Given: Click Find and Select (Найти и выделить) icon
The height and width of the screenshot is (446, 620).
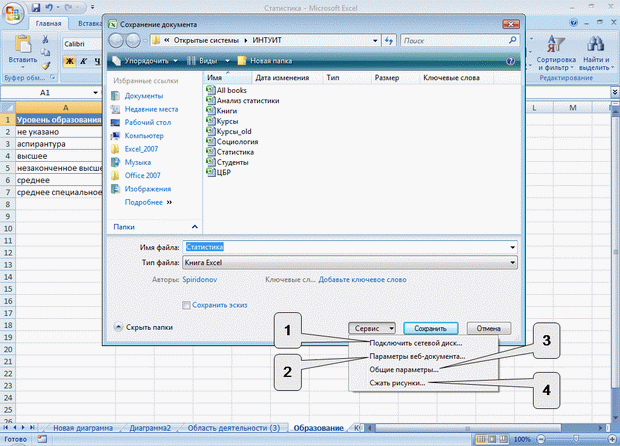Looking at the screenshot, I should click(x=595, y=43).
